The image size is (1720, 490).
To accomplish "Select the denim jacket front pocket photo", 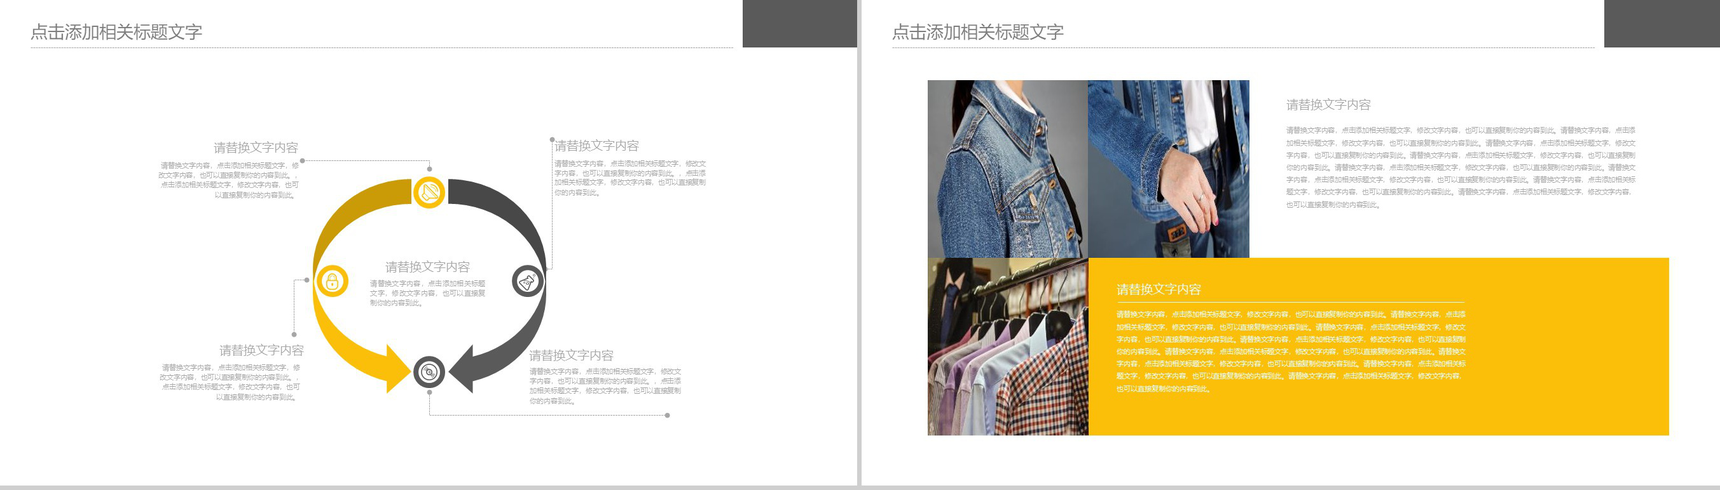I will coord(1007,169).
